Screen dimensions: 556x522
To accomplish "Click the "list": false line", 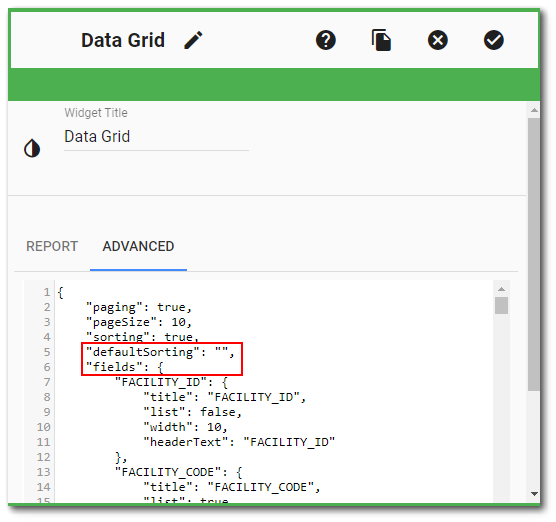I will coord(193,412).
